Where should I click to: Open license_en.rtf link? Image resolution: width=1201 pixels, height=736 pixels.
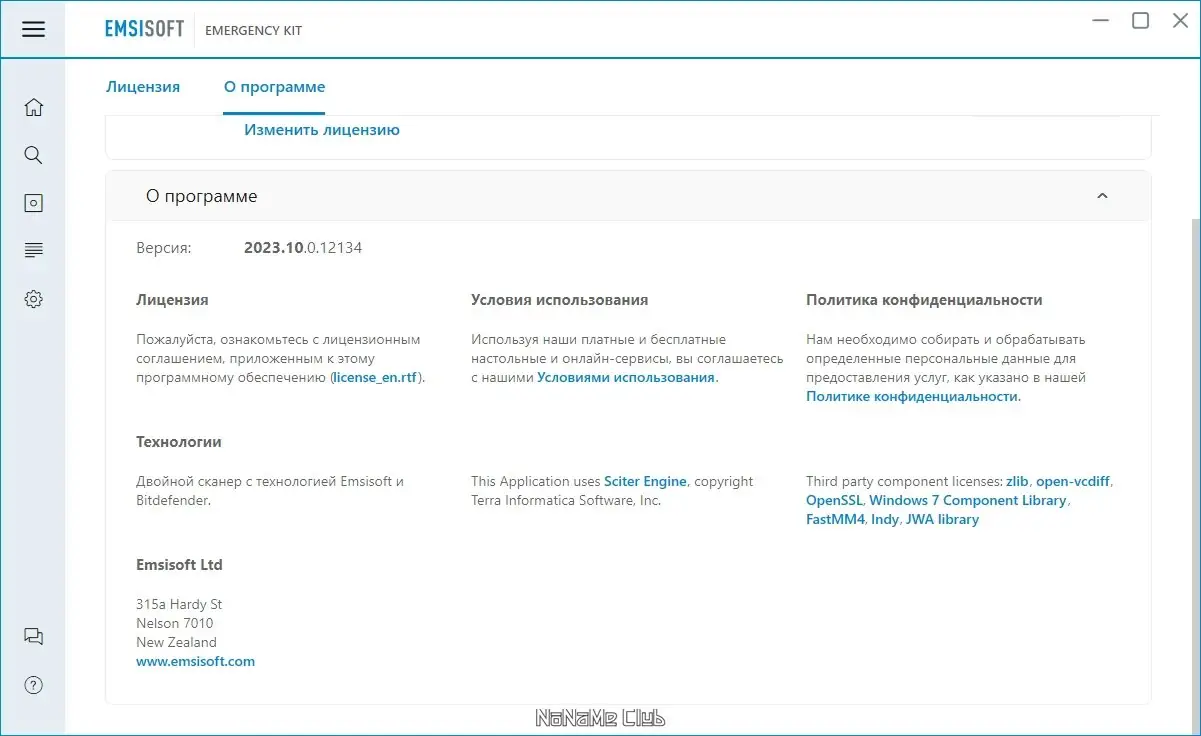376,378
